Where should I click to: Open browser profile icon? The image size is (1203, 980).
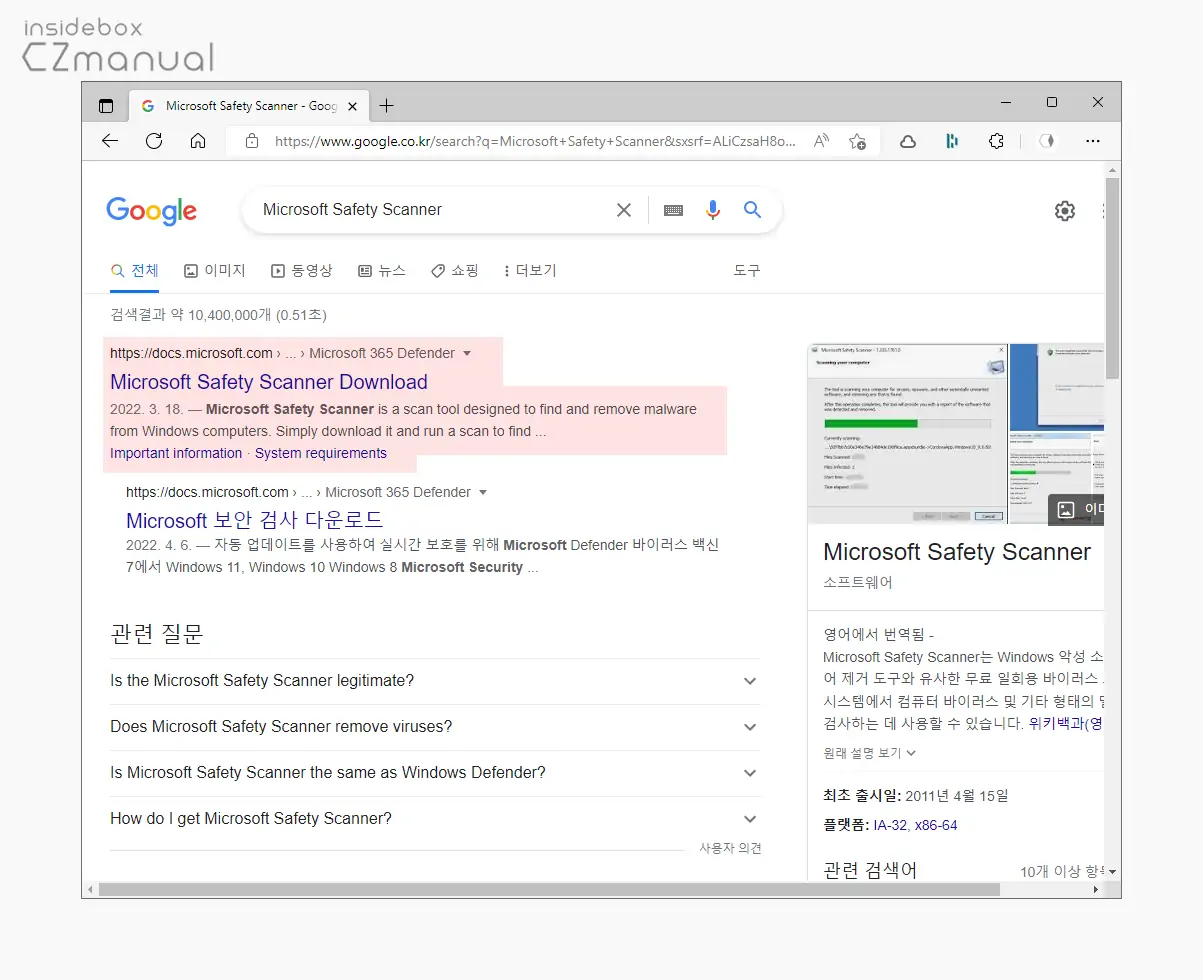click(x=1047, y=141)
